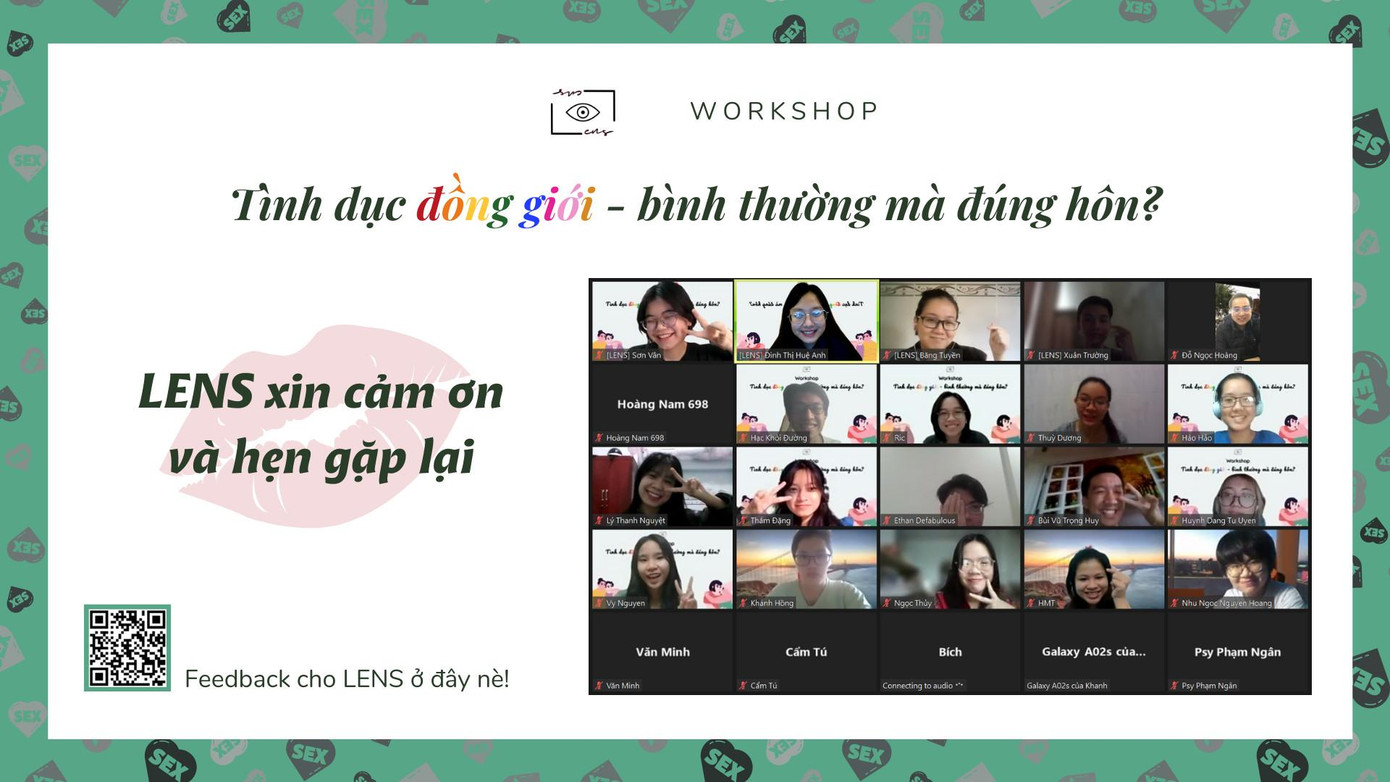Unmute Băng Tuyền's microphone
Viewport: 1390px width, 782px height.
point(886,353)
